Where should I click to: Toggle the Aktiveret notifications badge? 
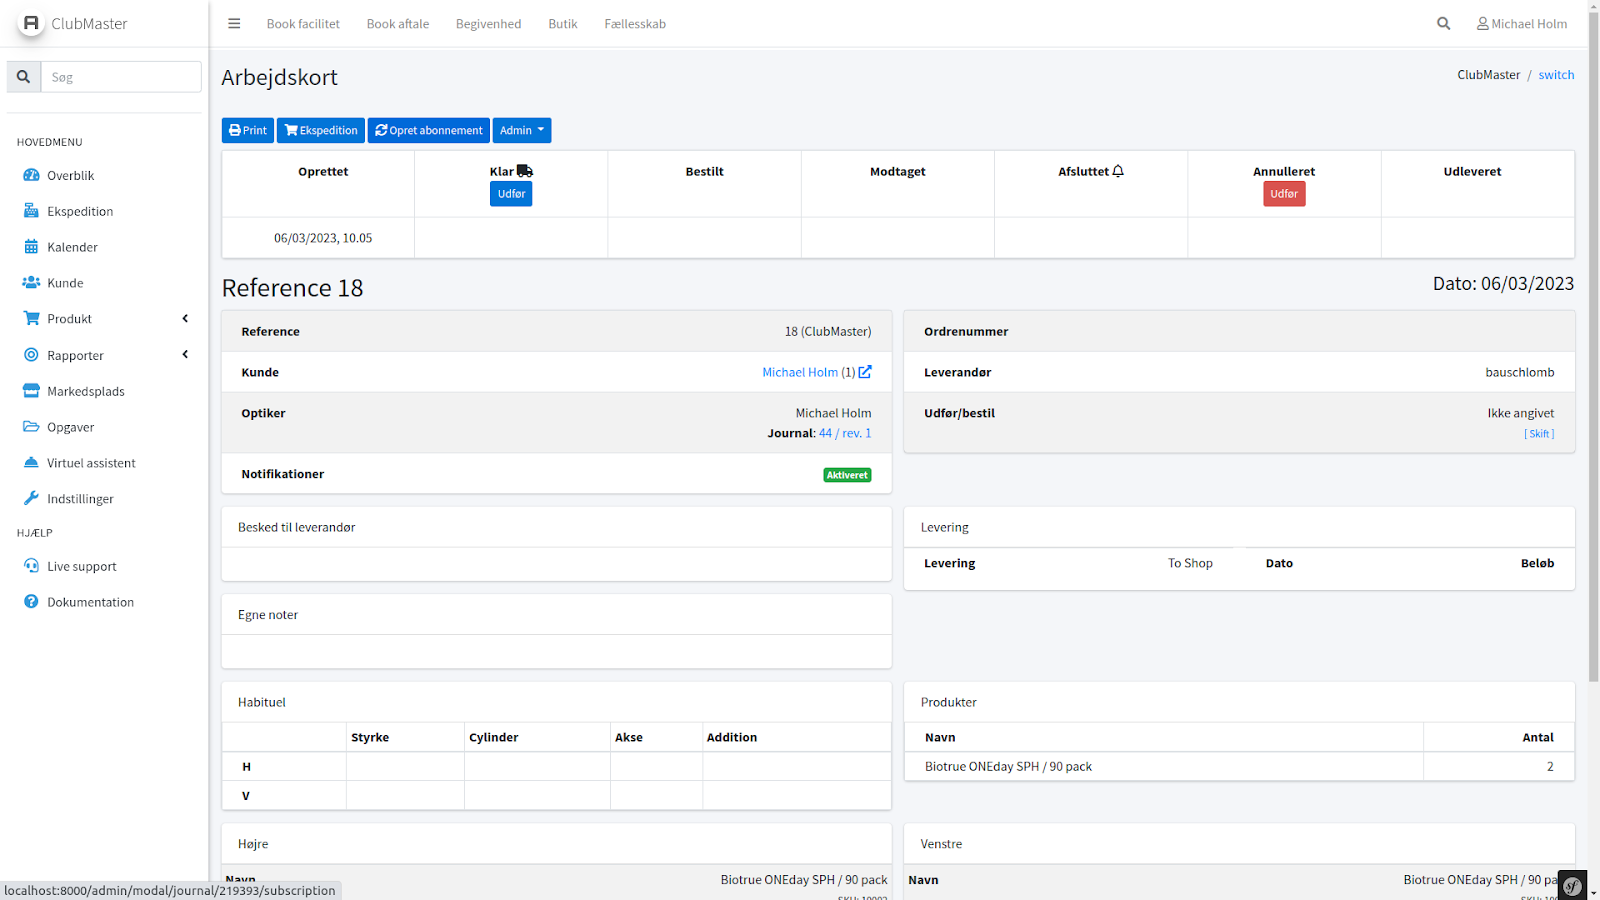(x=847, y=475)
